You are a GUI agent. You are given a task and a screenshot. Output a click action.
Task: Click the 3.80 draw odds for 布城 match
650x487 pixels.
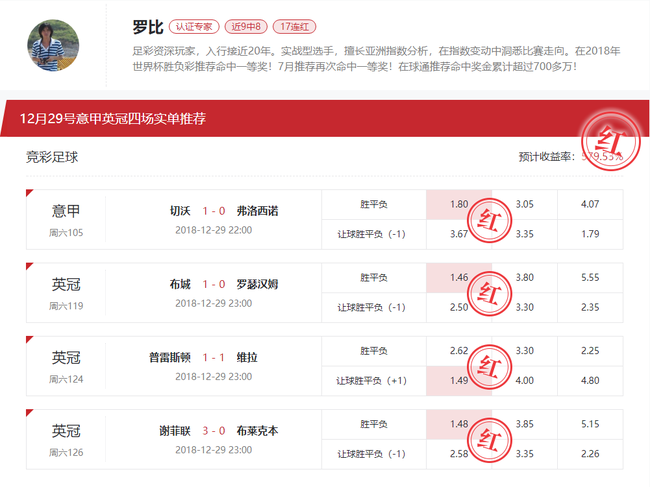coord(524,278)
